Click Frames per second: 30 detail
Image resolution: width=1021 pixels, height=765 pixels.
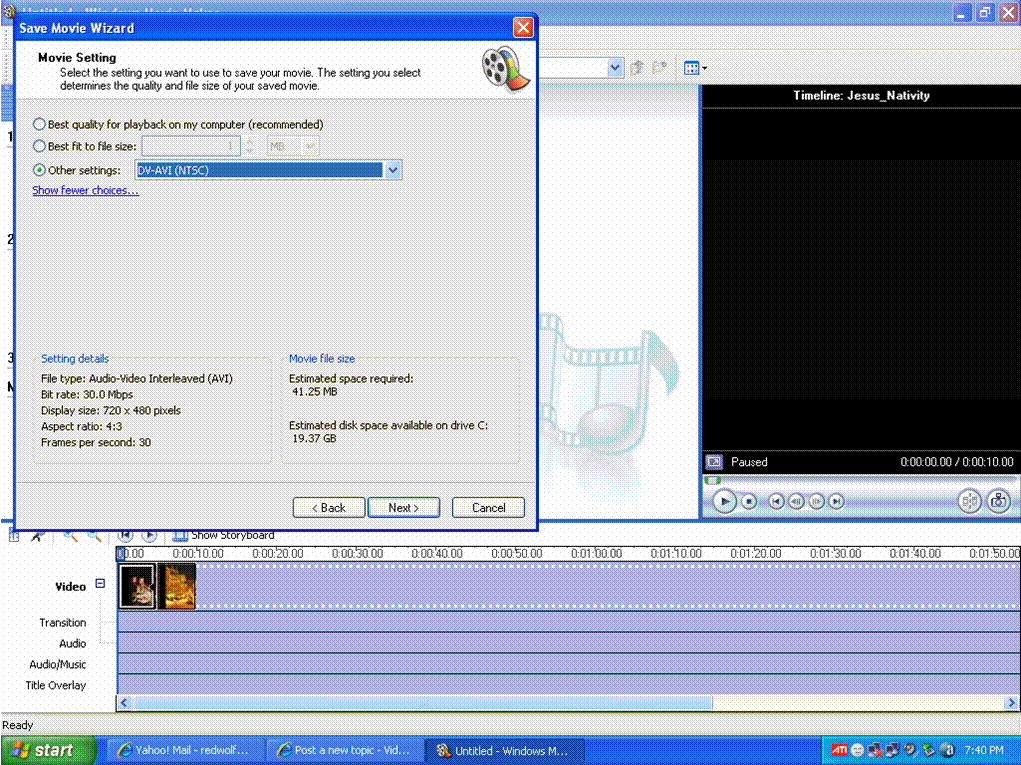pos(96,443)
